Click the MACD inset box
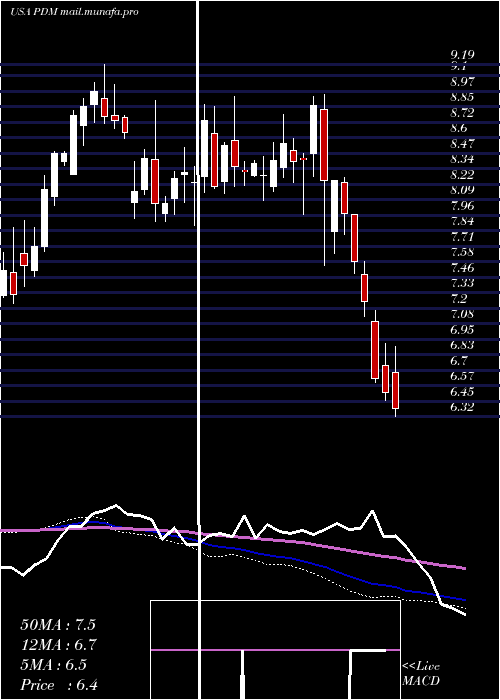This screenshot has height=700, width=500. 275,650
